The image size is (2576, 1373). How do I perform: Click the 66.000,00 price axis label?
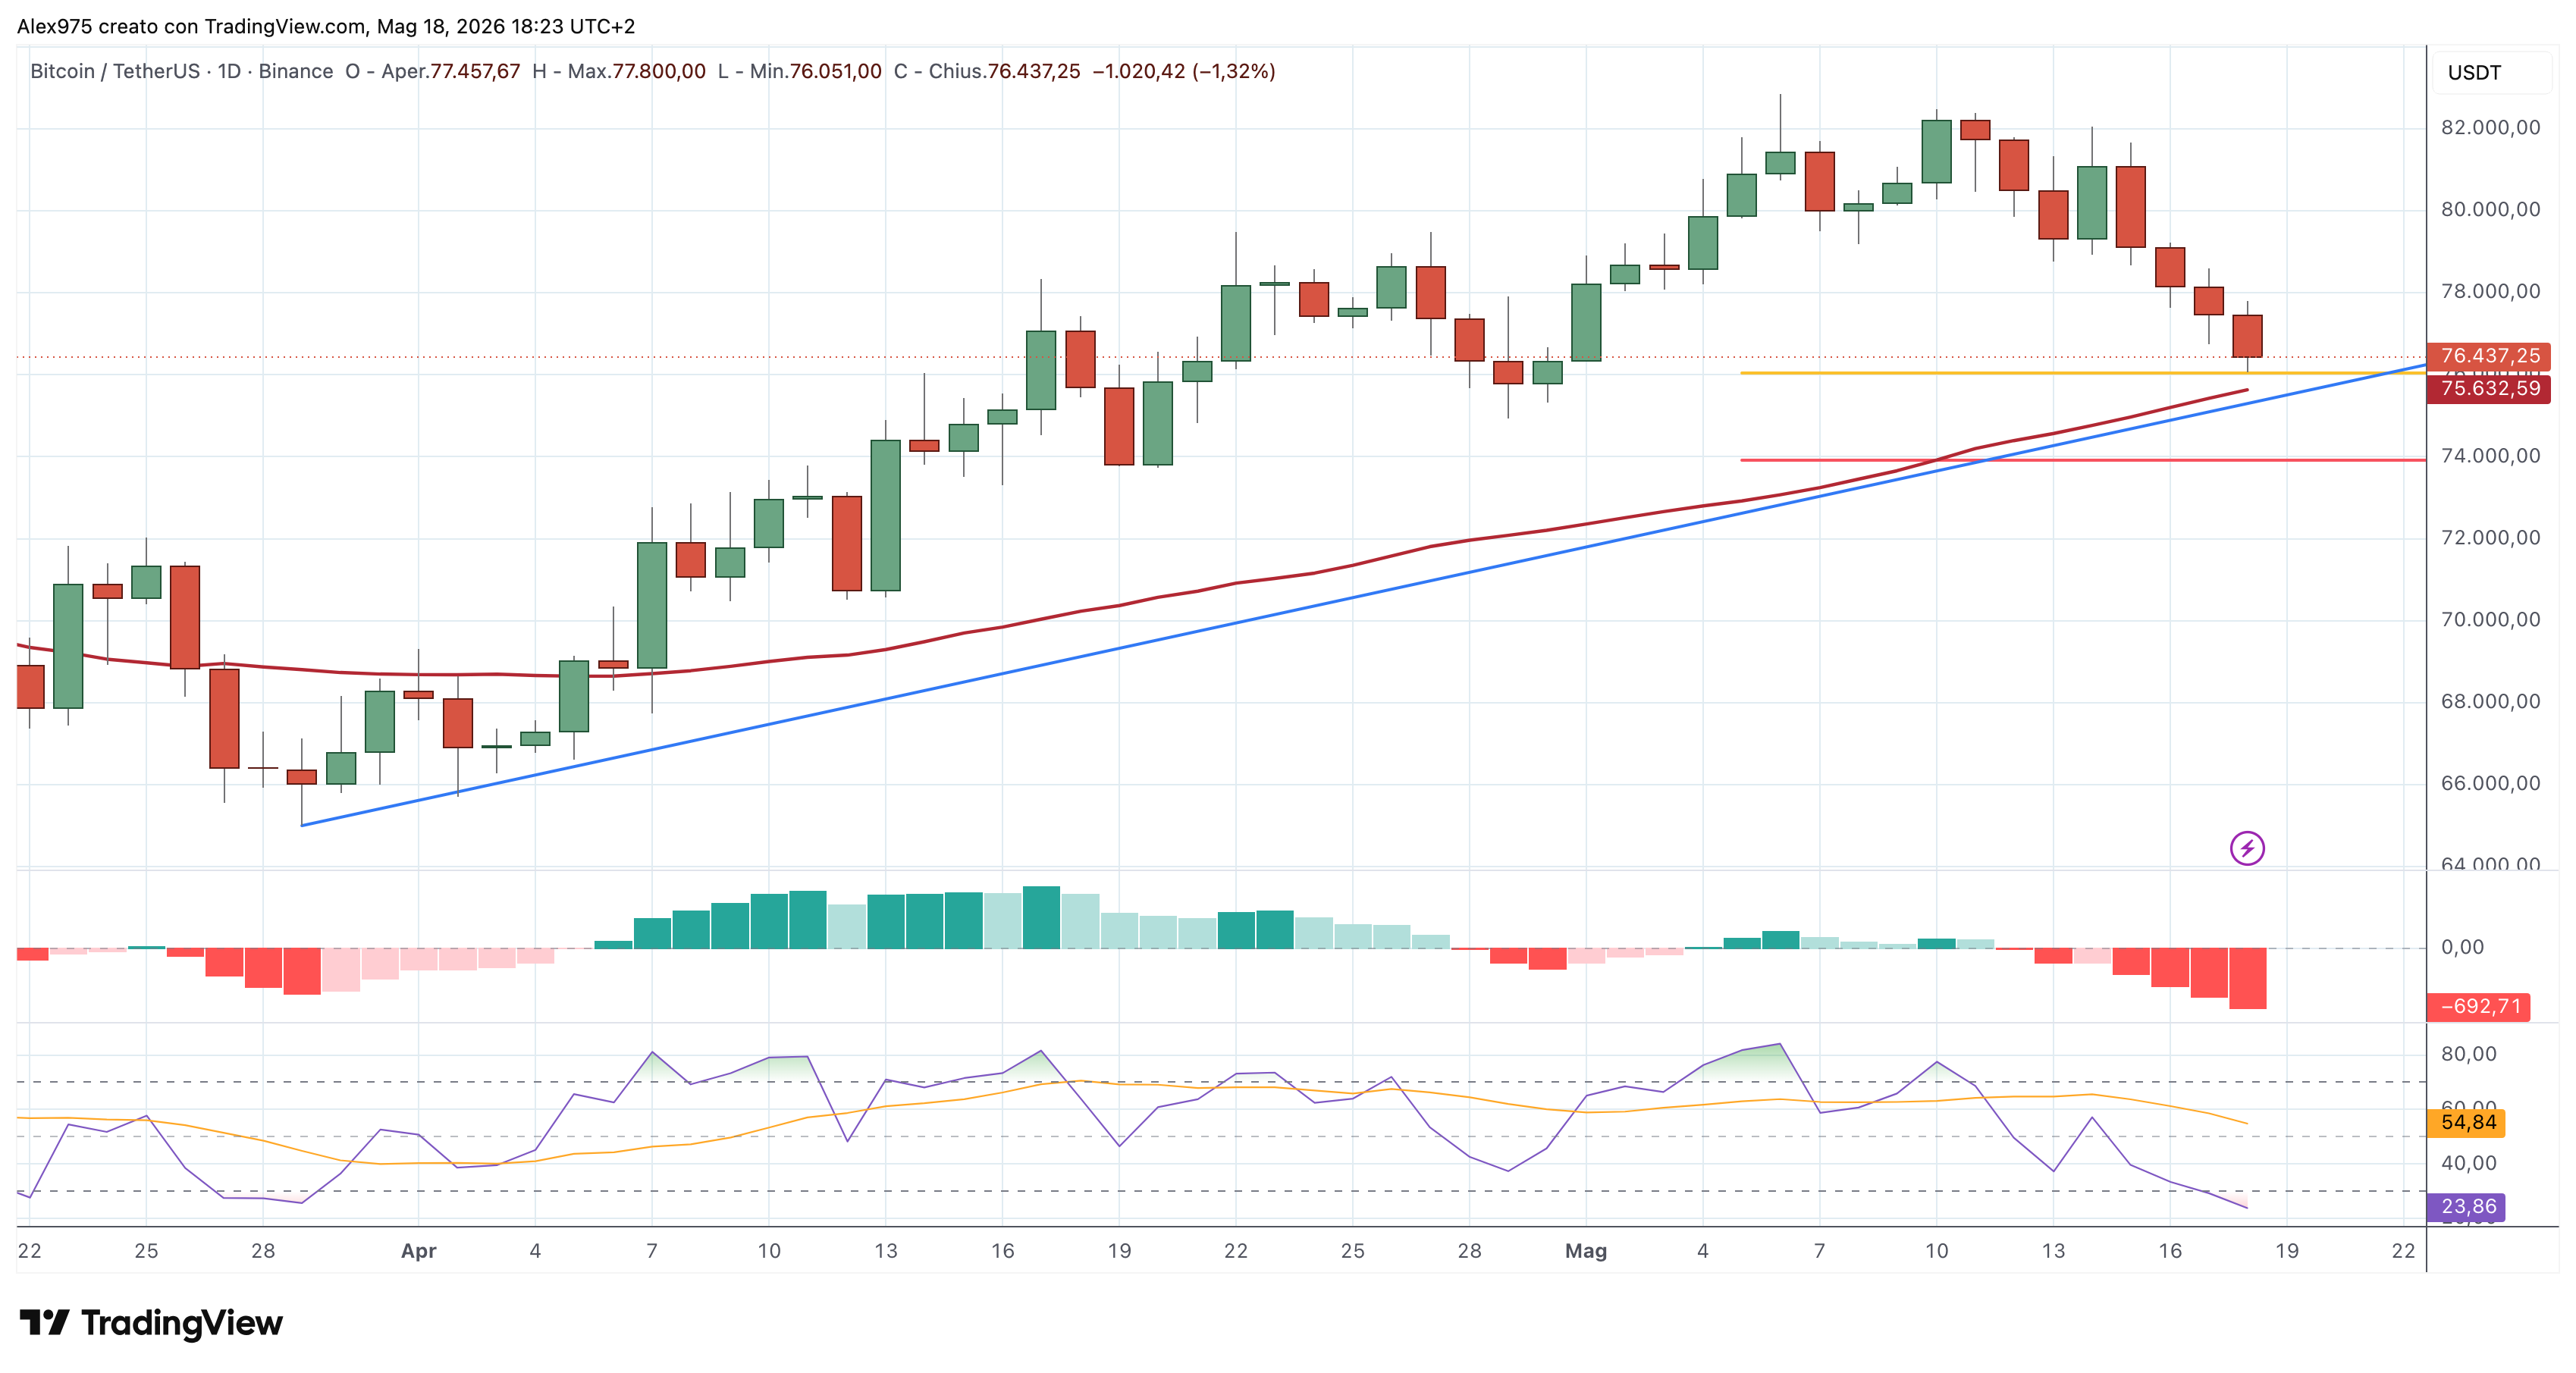tap(2490, 783)
